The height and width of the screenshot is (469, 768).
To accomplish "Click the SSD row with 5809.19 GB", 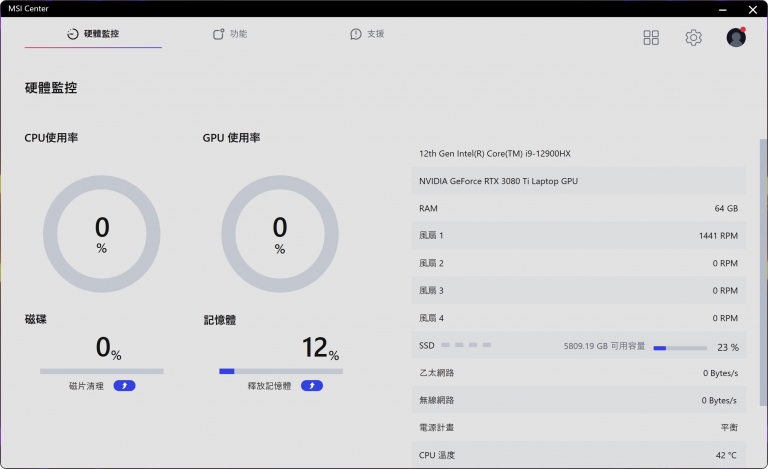I will point(579,346).
